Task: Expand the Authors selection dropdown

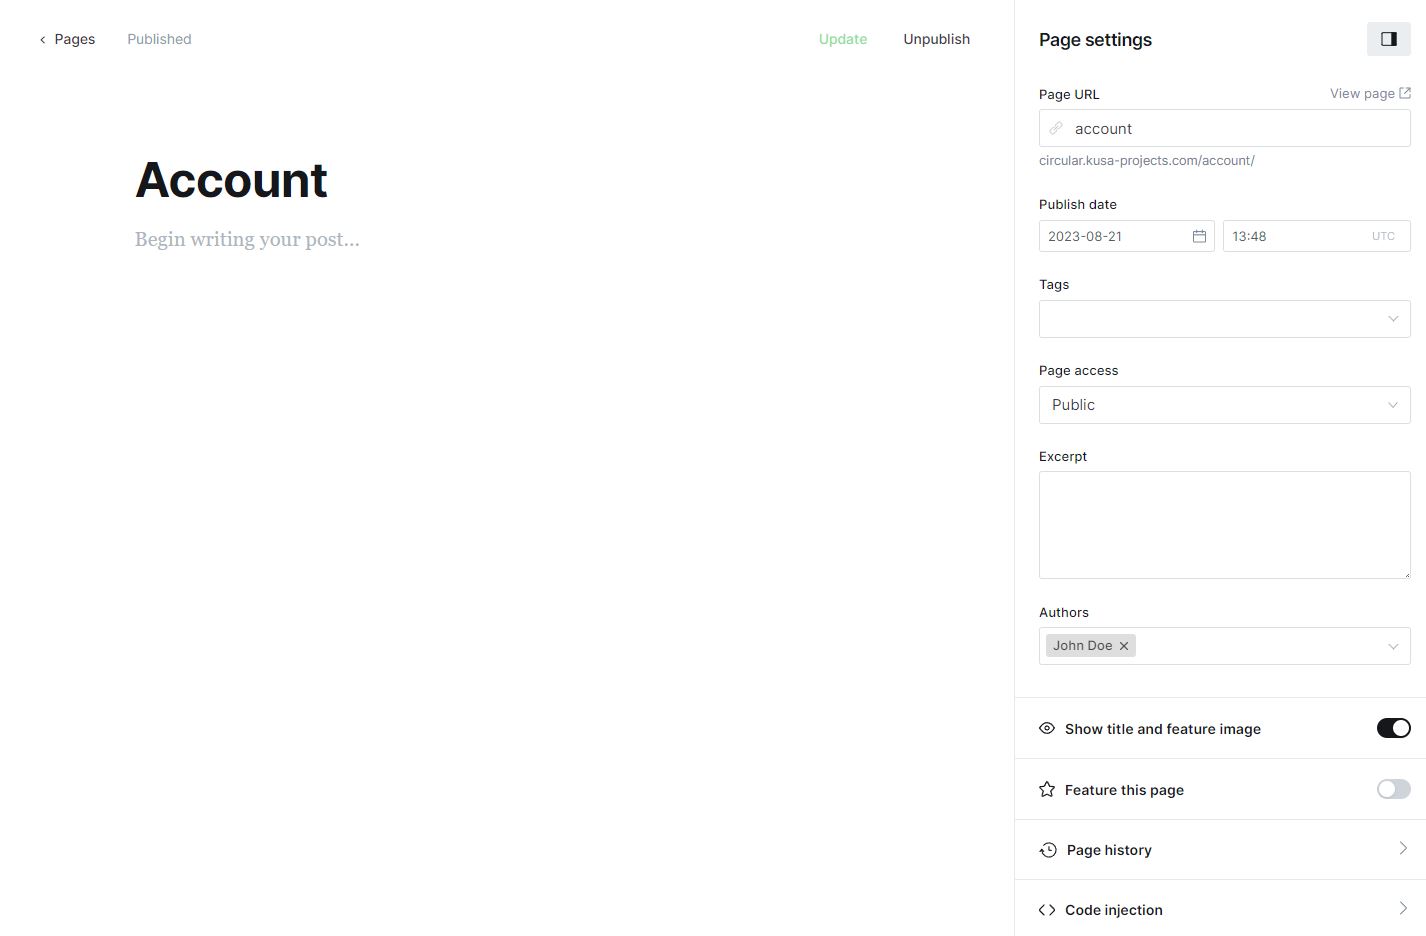Action: (x=1393, y=645)
